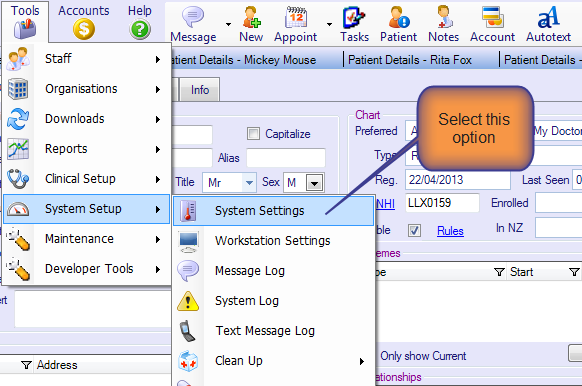Expand the Staff submenu arrow

pos(158,59)
